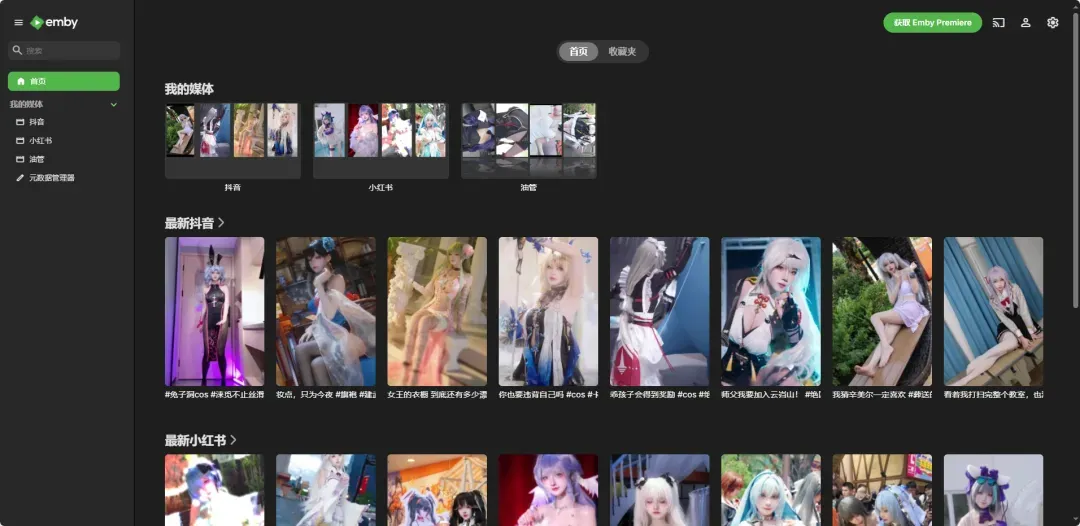Open the cast to device icon
This screenshot has height=526, width=1080.
999,23
